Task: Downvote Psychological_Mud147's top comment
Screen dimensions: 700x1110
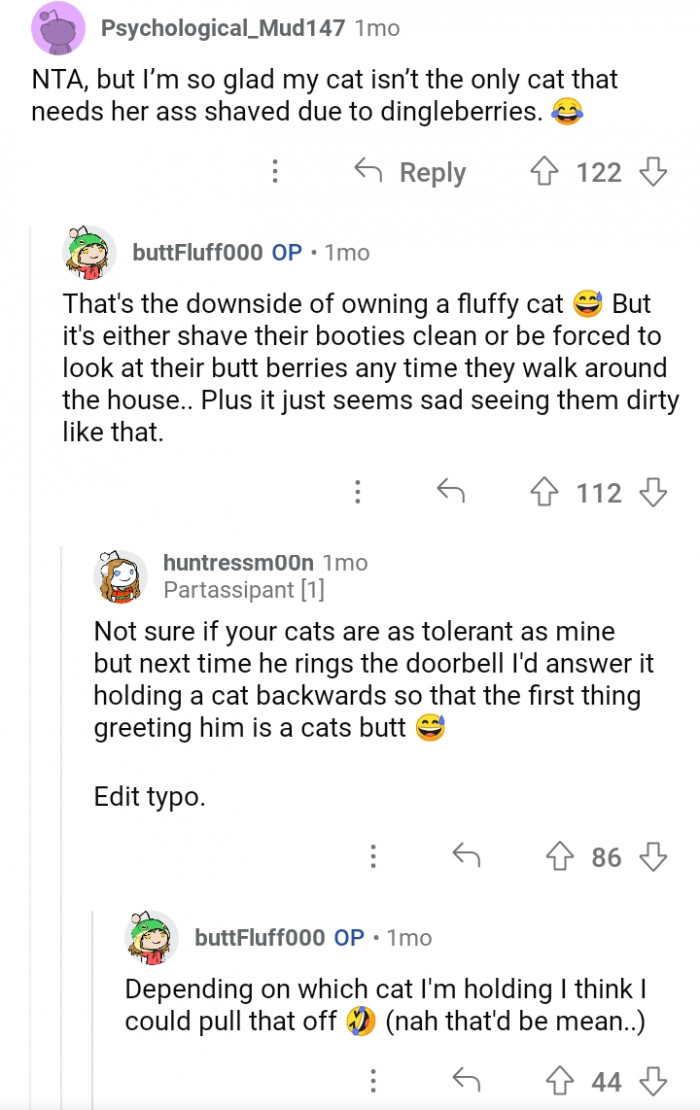Action: coord(653,172)
